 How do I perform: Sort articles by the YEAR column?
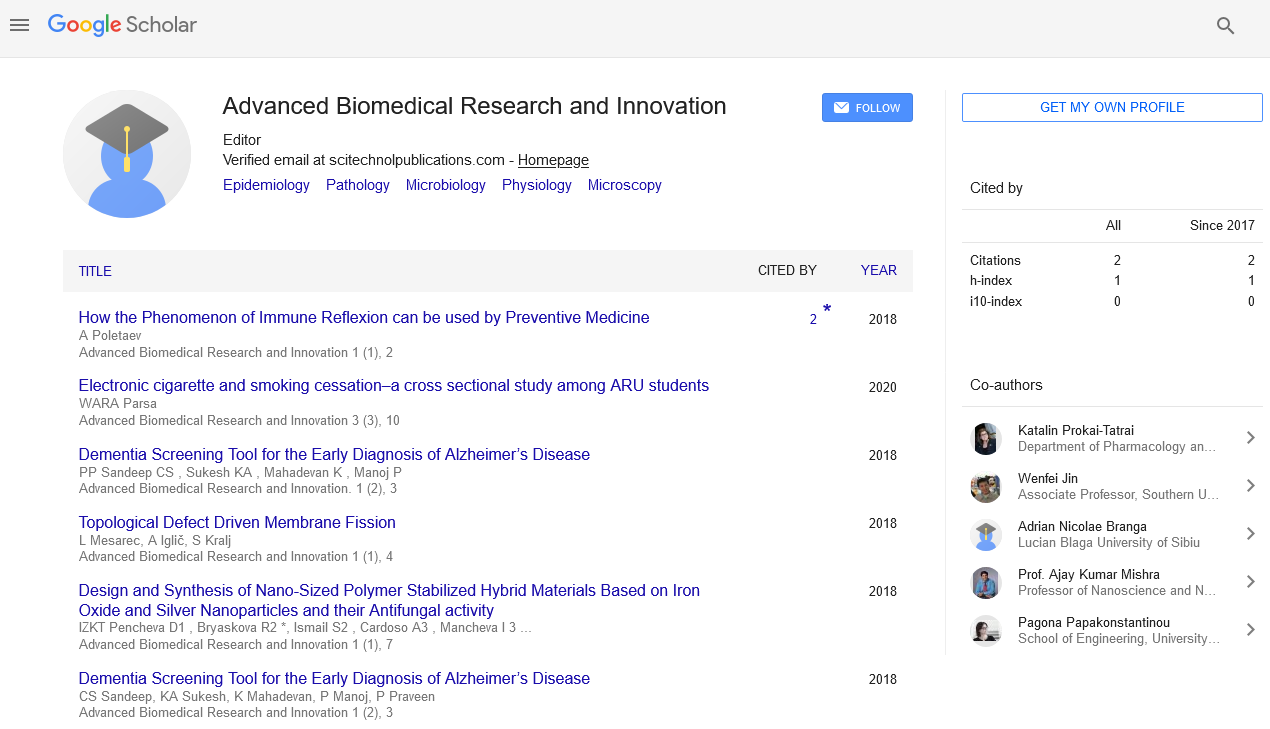[x=878, y=270]
